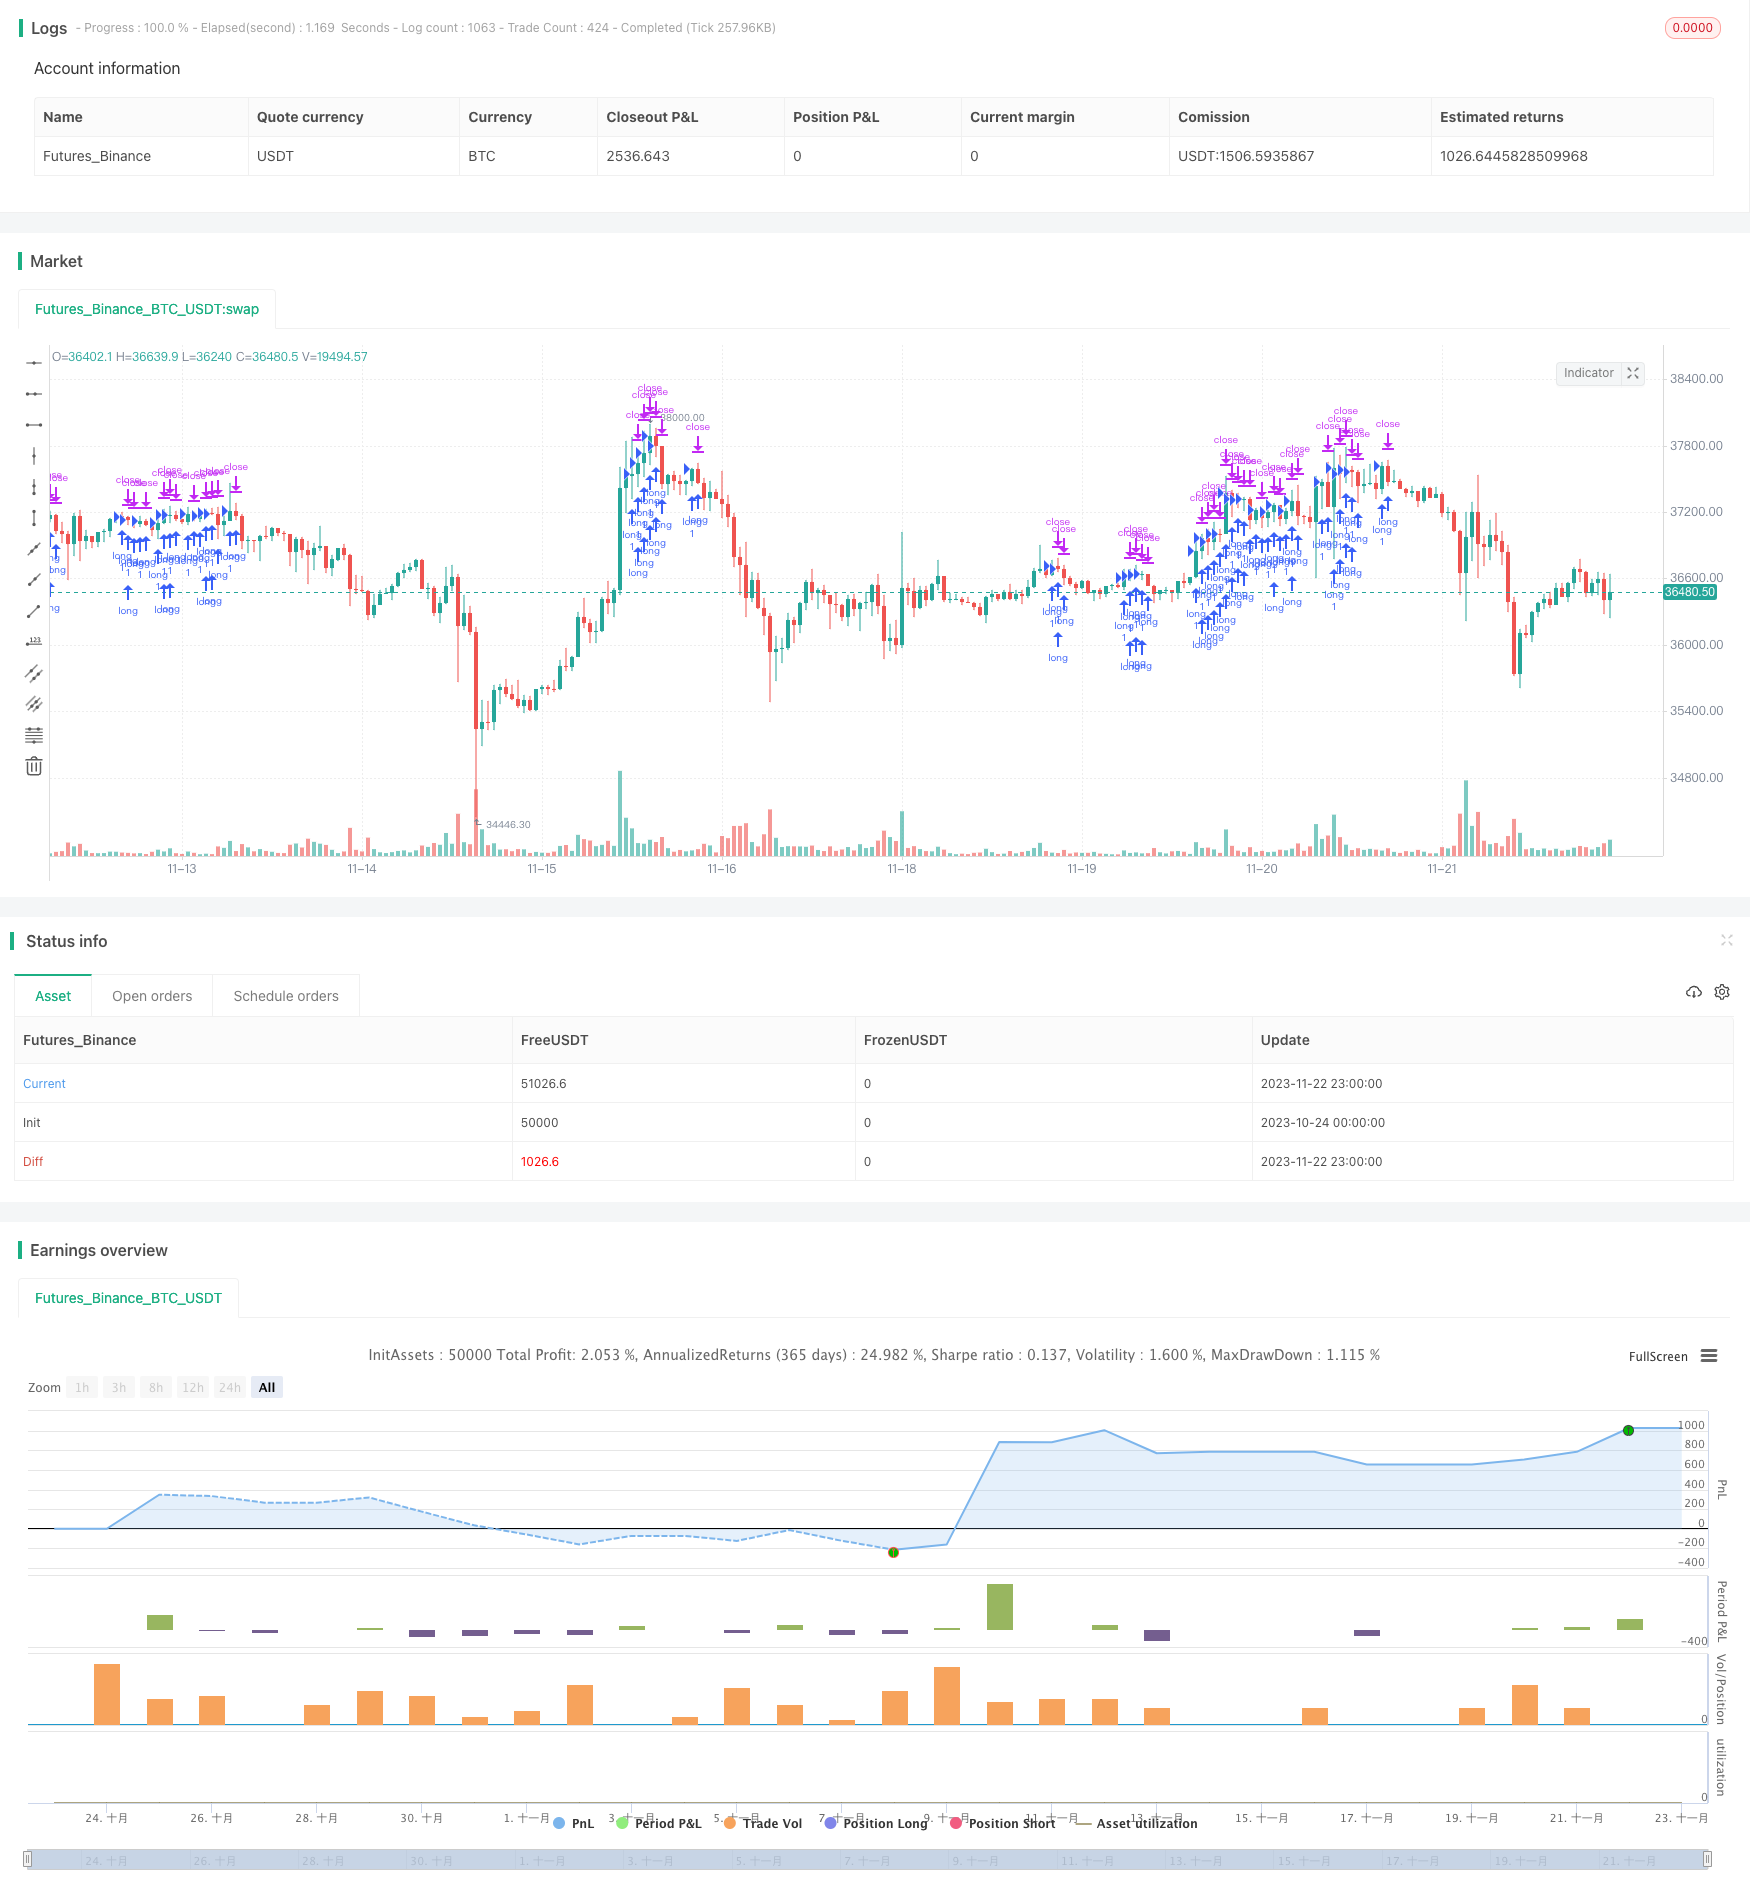
Task: Open the earnings chart in FullScreen
Action: (x=1658, y=1357)
